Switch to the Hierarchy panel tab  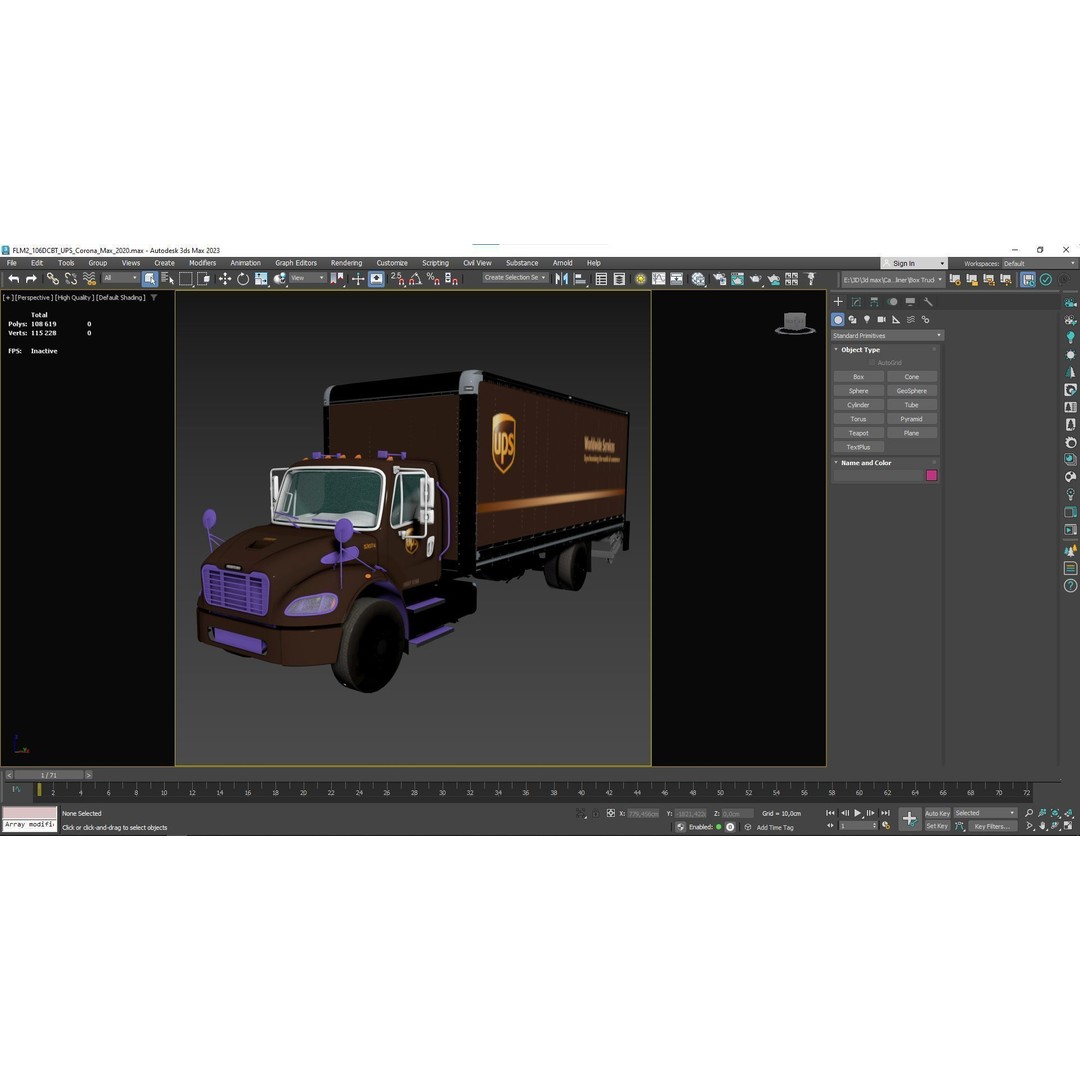click(x=874, y=302)
